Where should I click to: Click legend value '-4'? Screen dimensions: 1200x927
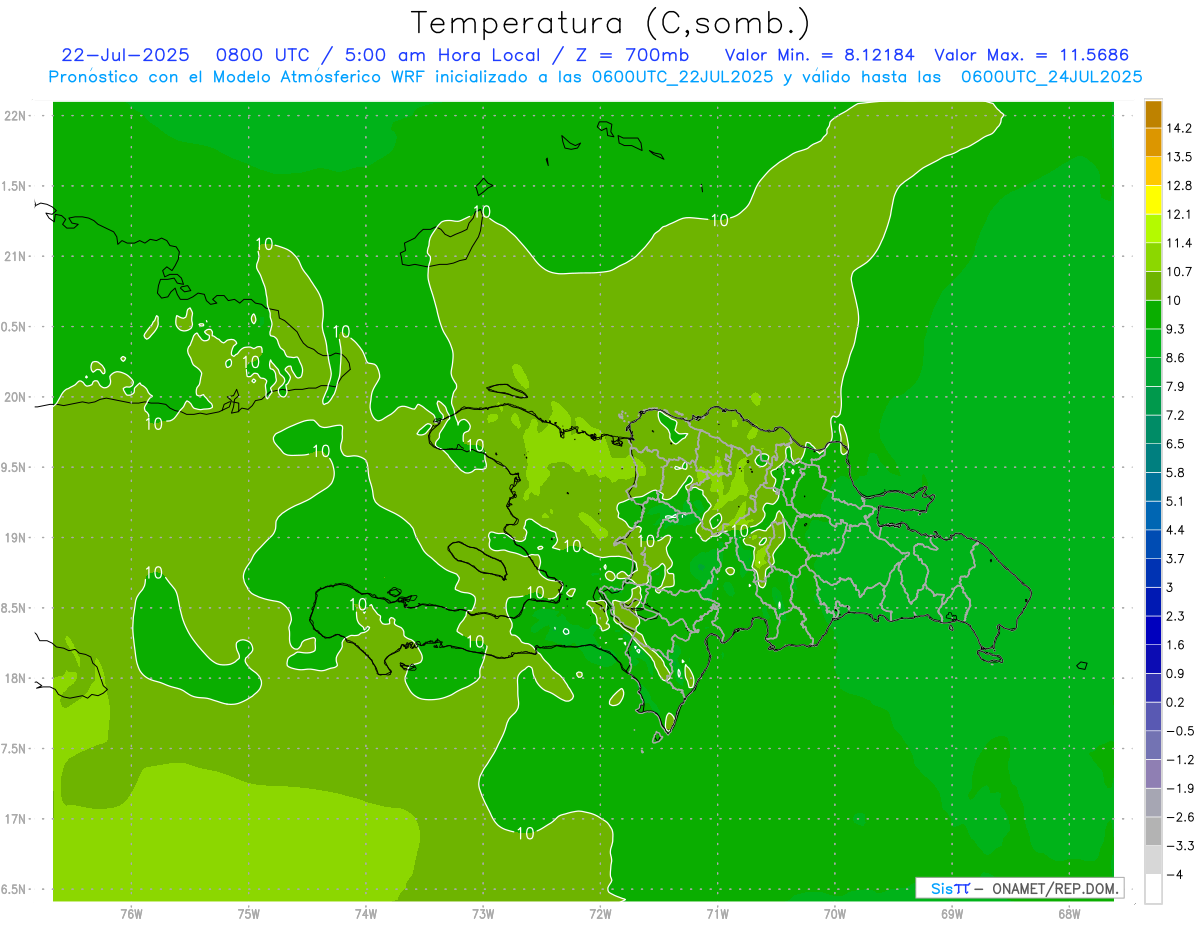1175,875
